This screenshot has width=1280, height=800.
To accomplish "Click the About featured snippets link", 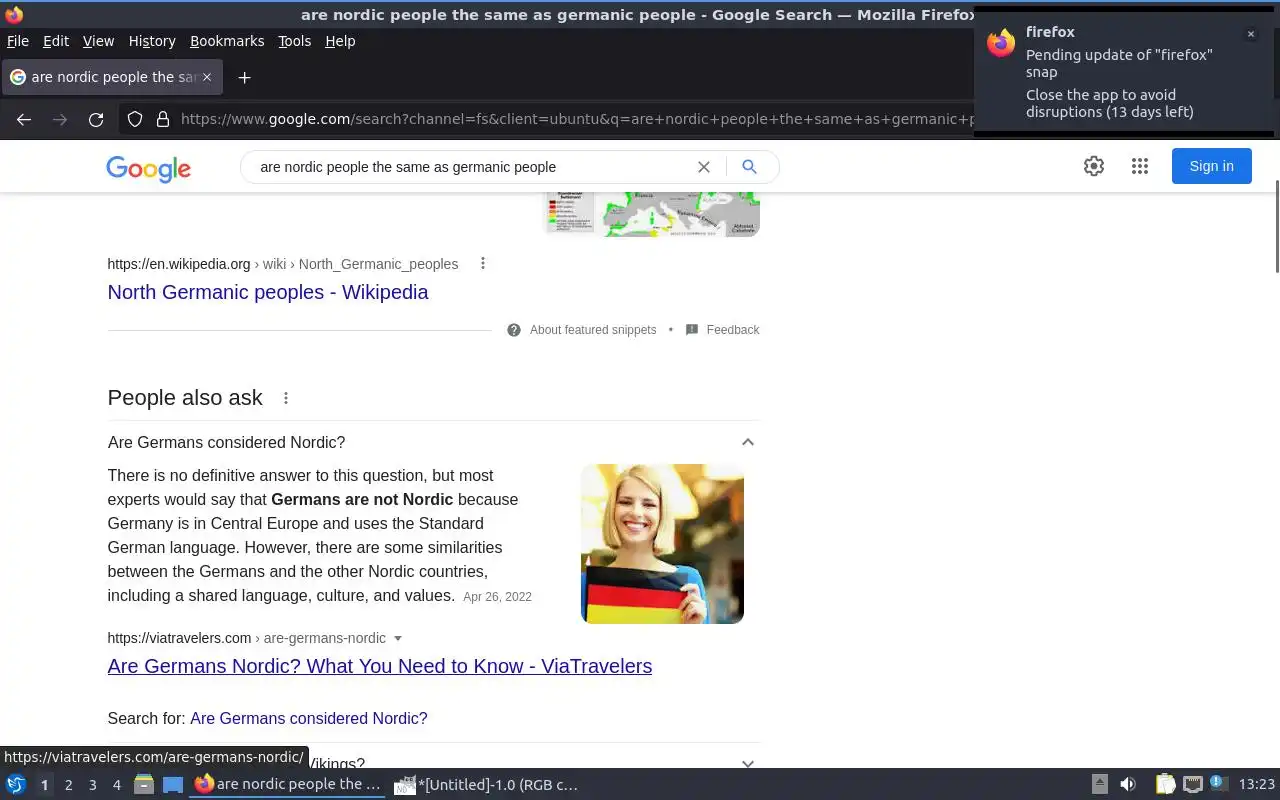I will [593, 330].
